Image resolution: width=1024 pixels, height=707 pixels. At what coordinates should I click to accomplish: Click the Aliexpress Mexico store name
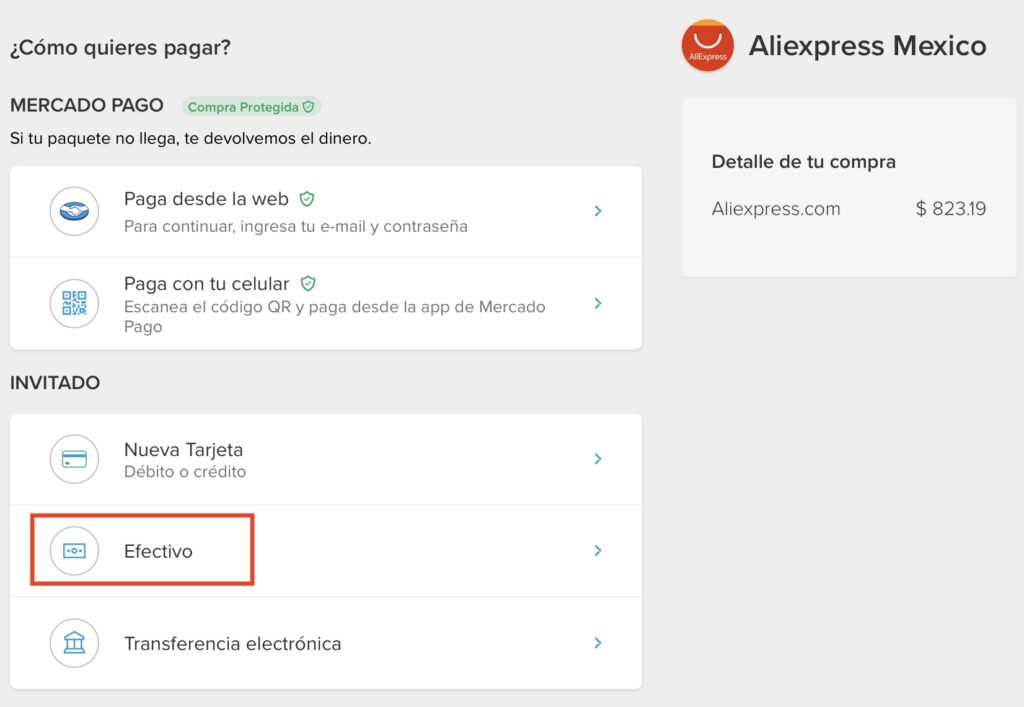pyautogui.click(x=867, y=46)
